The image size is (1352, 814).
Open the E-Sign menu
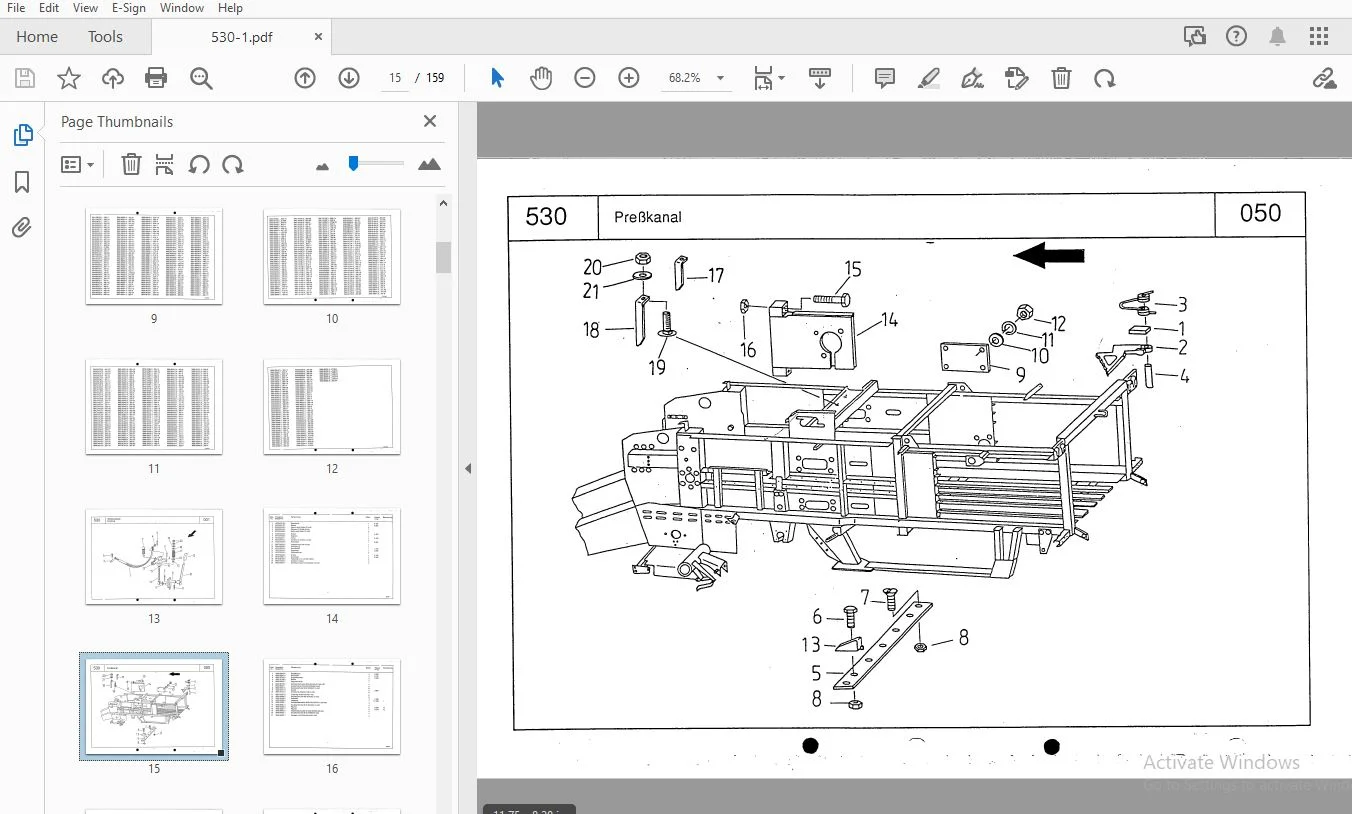128,8
